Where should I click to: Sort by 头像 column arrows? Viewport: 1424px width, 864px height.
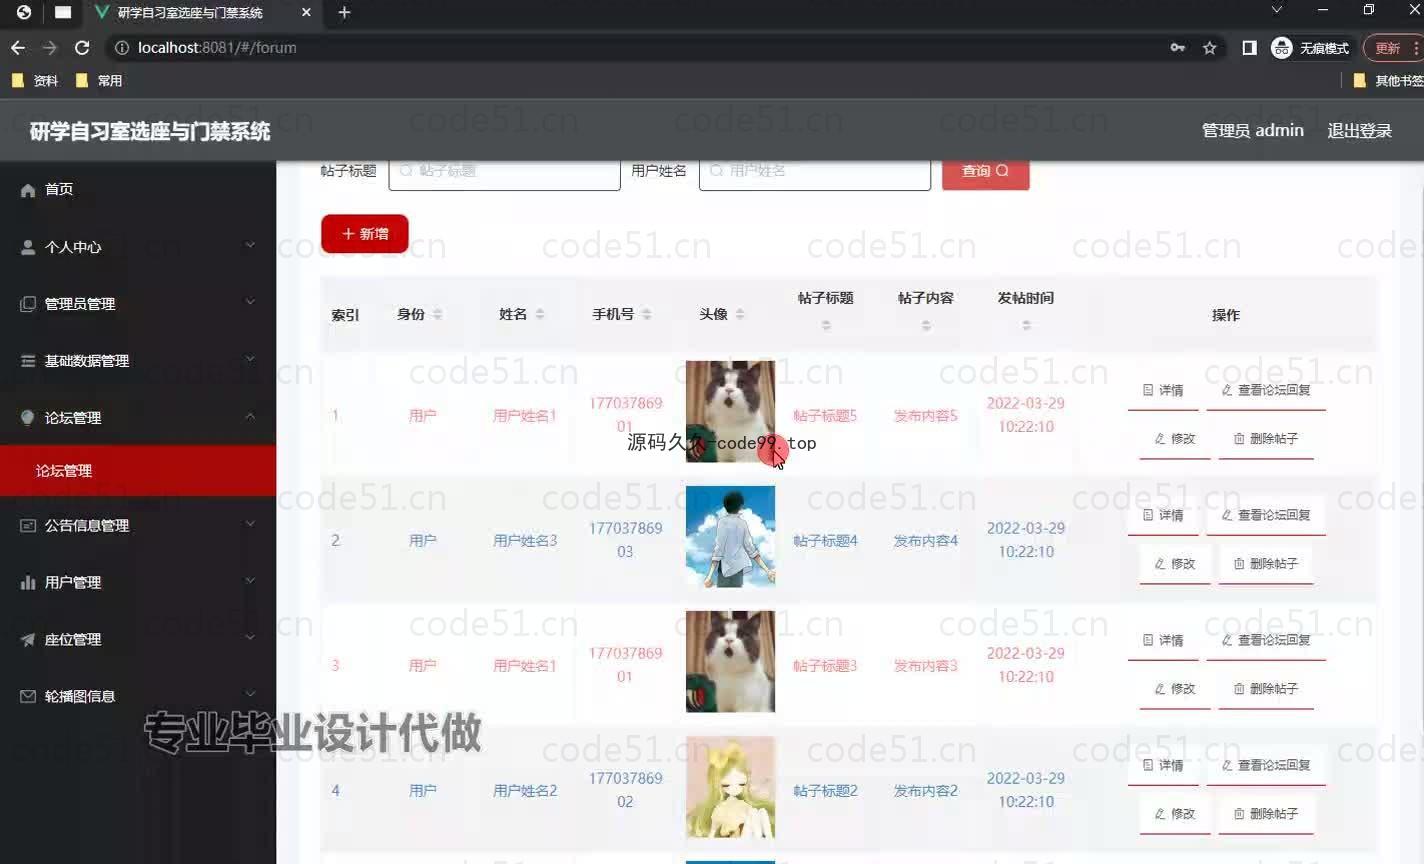pyautogui.click(x=740, y=314)
